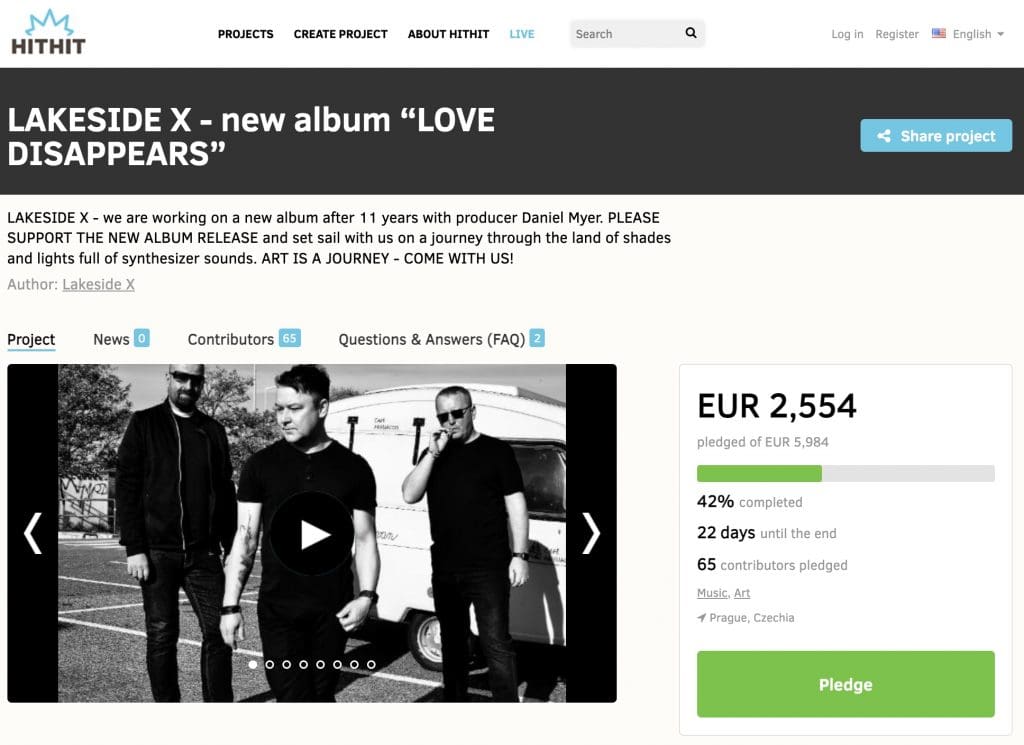
Task: Go to the previous slide arrow
Action: (x=33, y=533)
